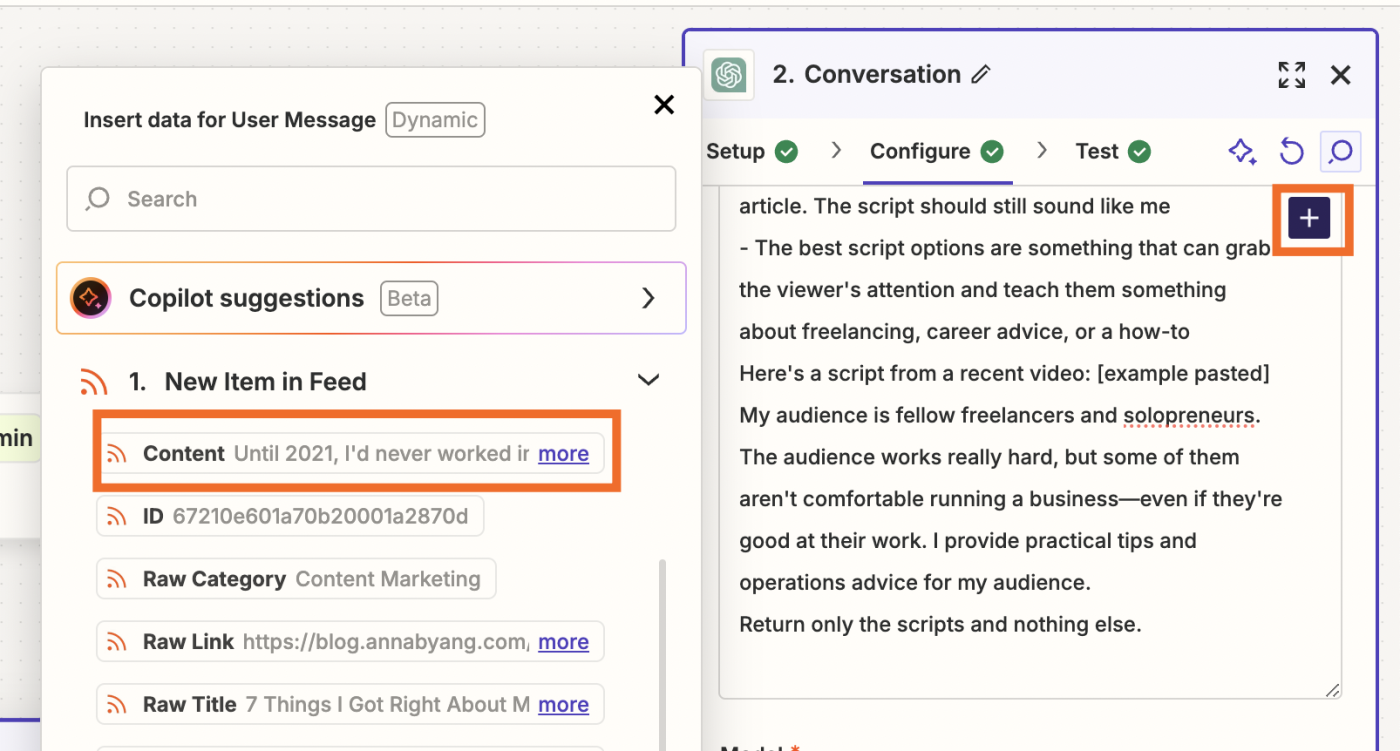The width and height of the screenshot is (1400, 751).
Task: Click the Copilot suggestions sparkle icon
Action: (90, 298)
